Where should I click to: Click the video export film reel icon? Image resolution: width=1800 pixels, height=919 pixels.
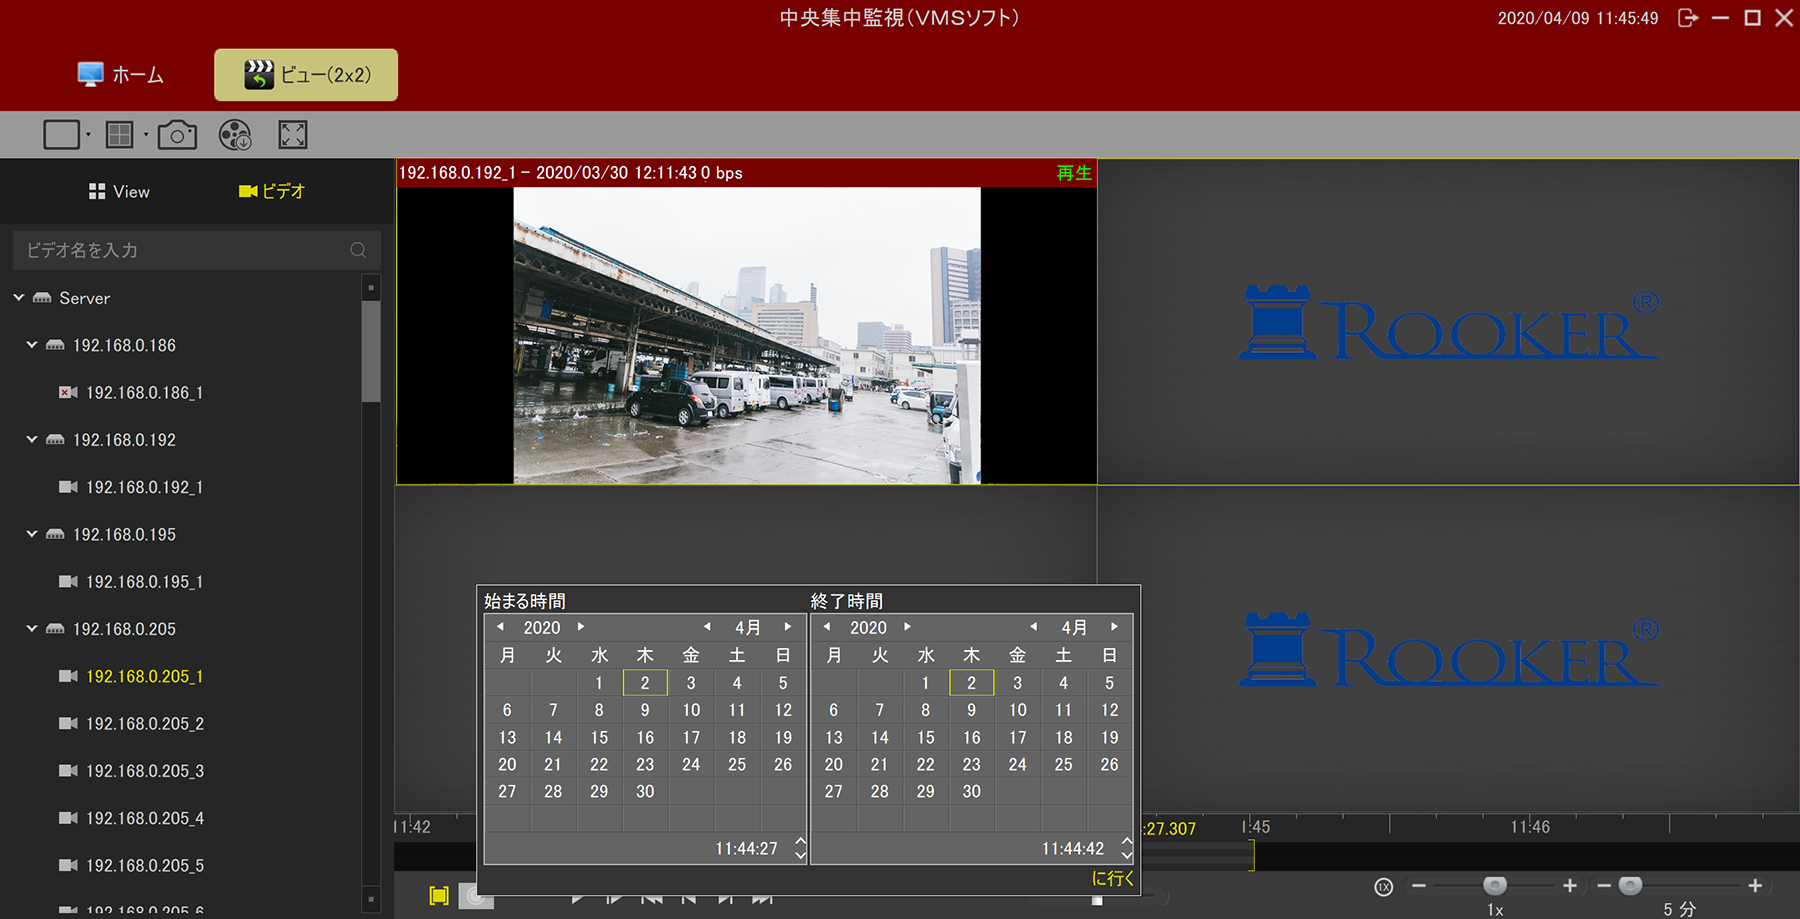(235, 135)
